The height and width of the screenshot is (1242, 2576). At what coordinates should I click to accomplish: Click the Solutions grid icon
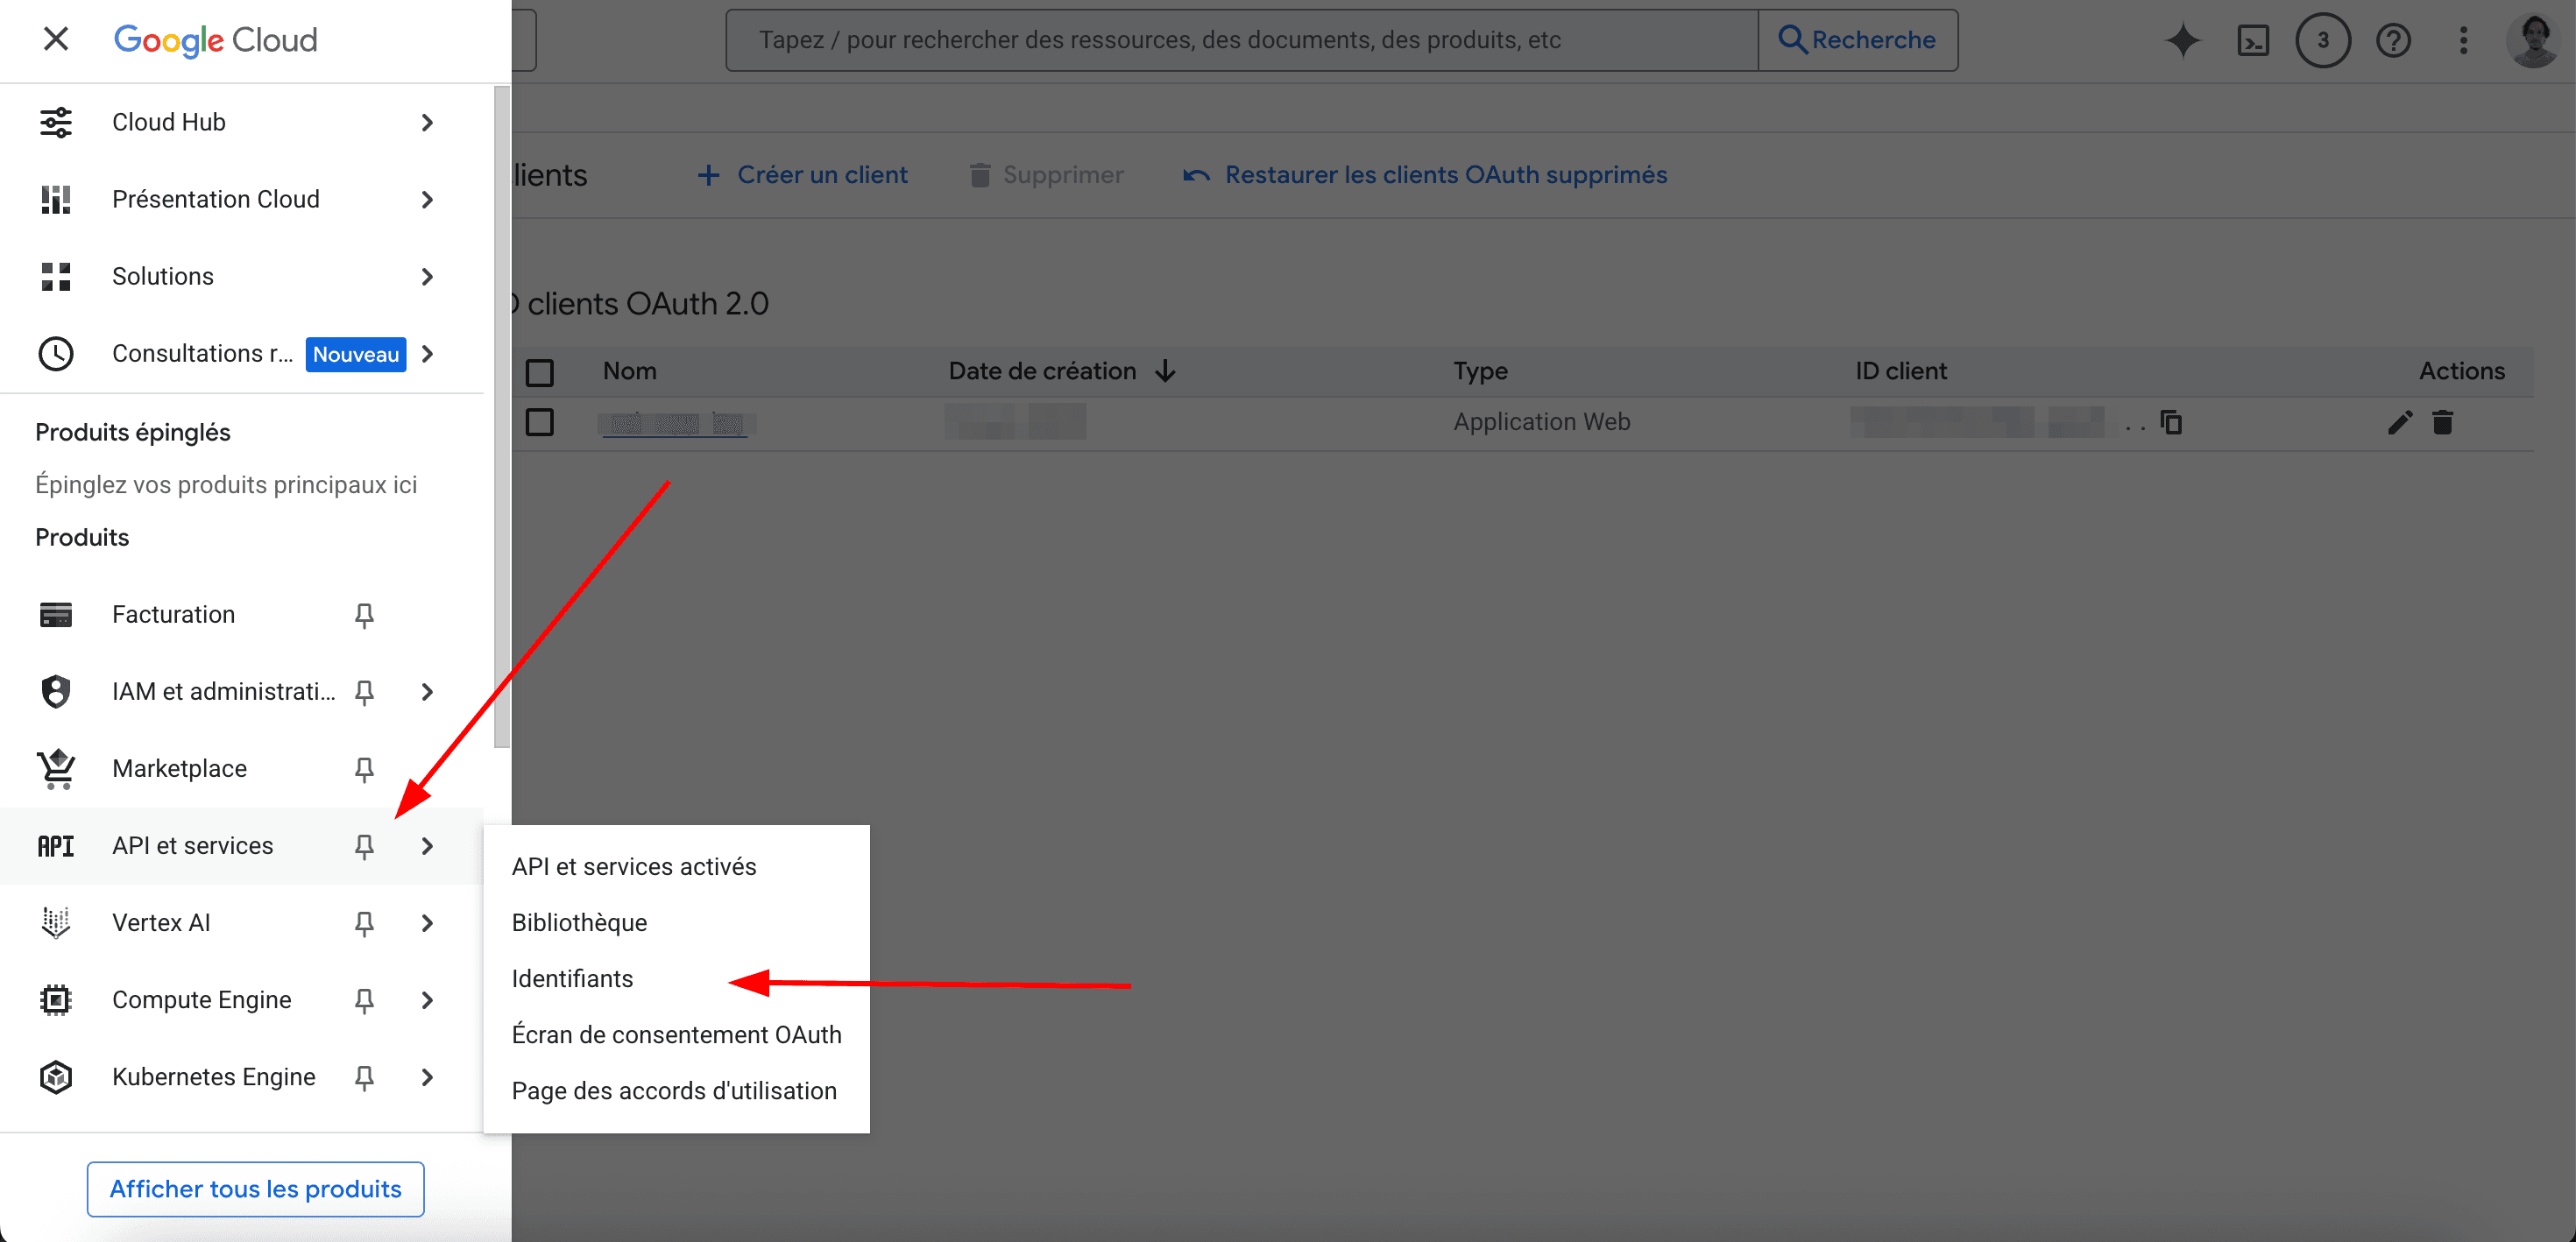tap(56, 276)
